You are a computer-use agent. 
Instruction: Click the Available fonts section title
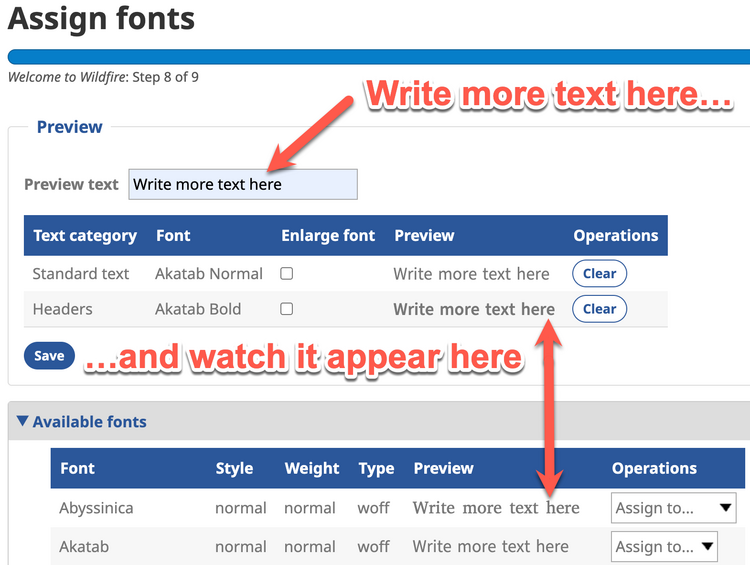click(x=90, y=422)
